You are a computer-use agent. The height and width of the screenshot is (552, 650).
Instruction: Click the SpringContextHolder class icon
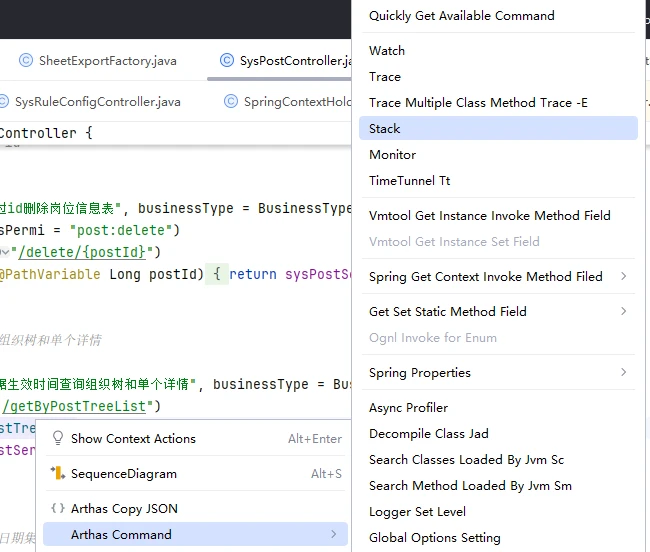click(x=230, y=102)
